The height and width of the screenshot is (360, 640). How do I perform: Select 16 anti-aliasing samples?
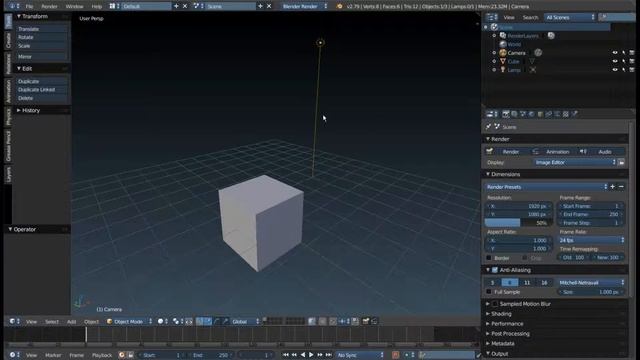544,282
